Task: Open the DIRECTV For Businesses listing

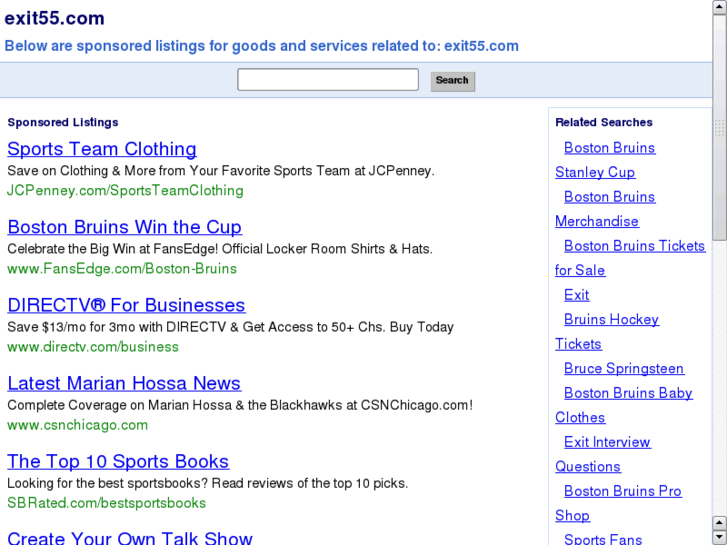Action: 126,305
